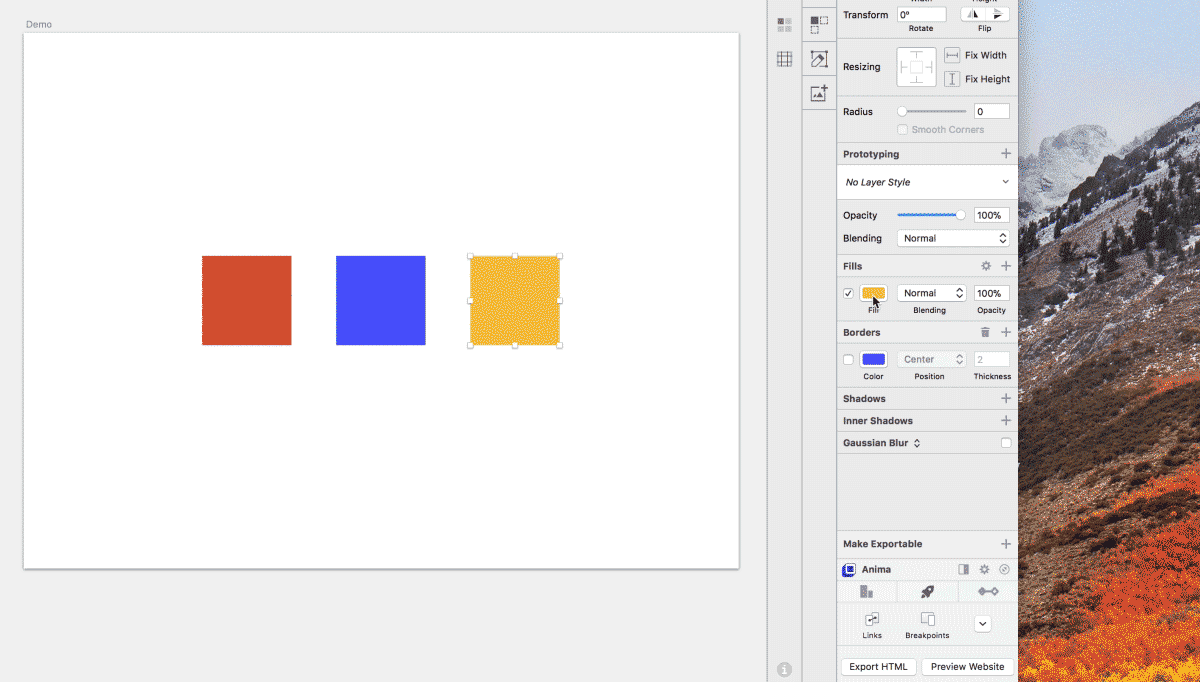The width and height of the screenshot is (1200, 682).
Task: Switch to the Anima layout buildings tab
Action: click(866, 592)
